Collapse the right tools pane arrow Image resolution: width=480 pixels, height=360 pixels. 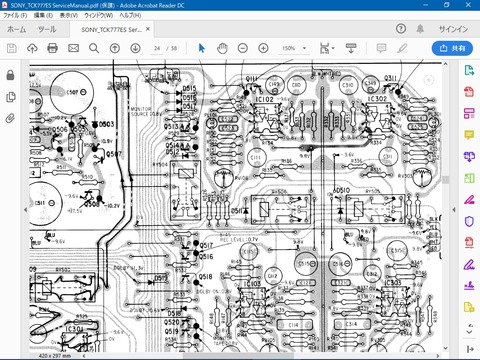click(x=454, y=210)
